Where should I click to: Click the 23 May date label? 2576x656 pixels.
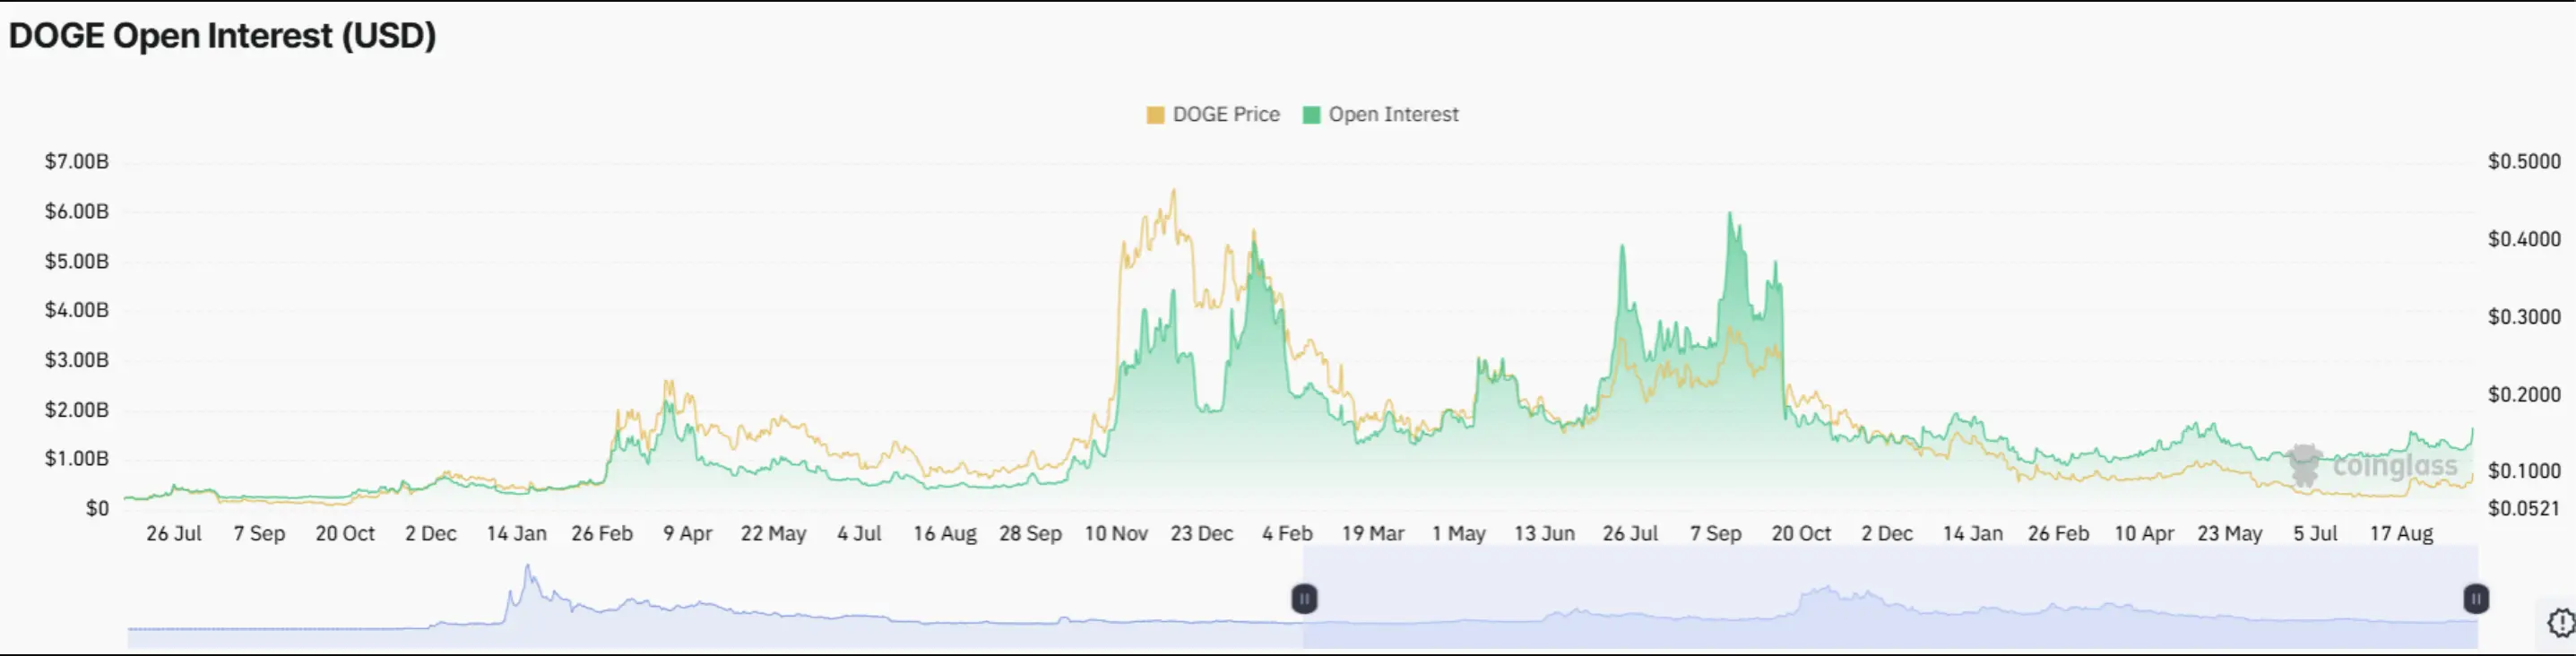pyautogui.click(x=2230, y=533)
